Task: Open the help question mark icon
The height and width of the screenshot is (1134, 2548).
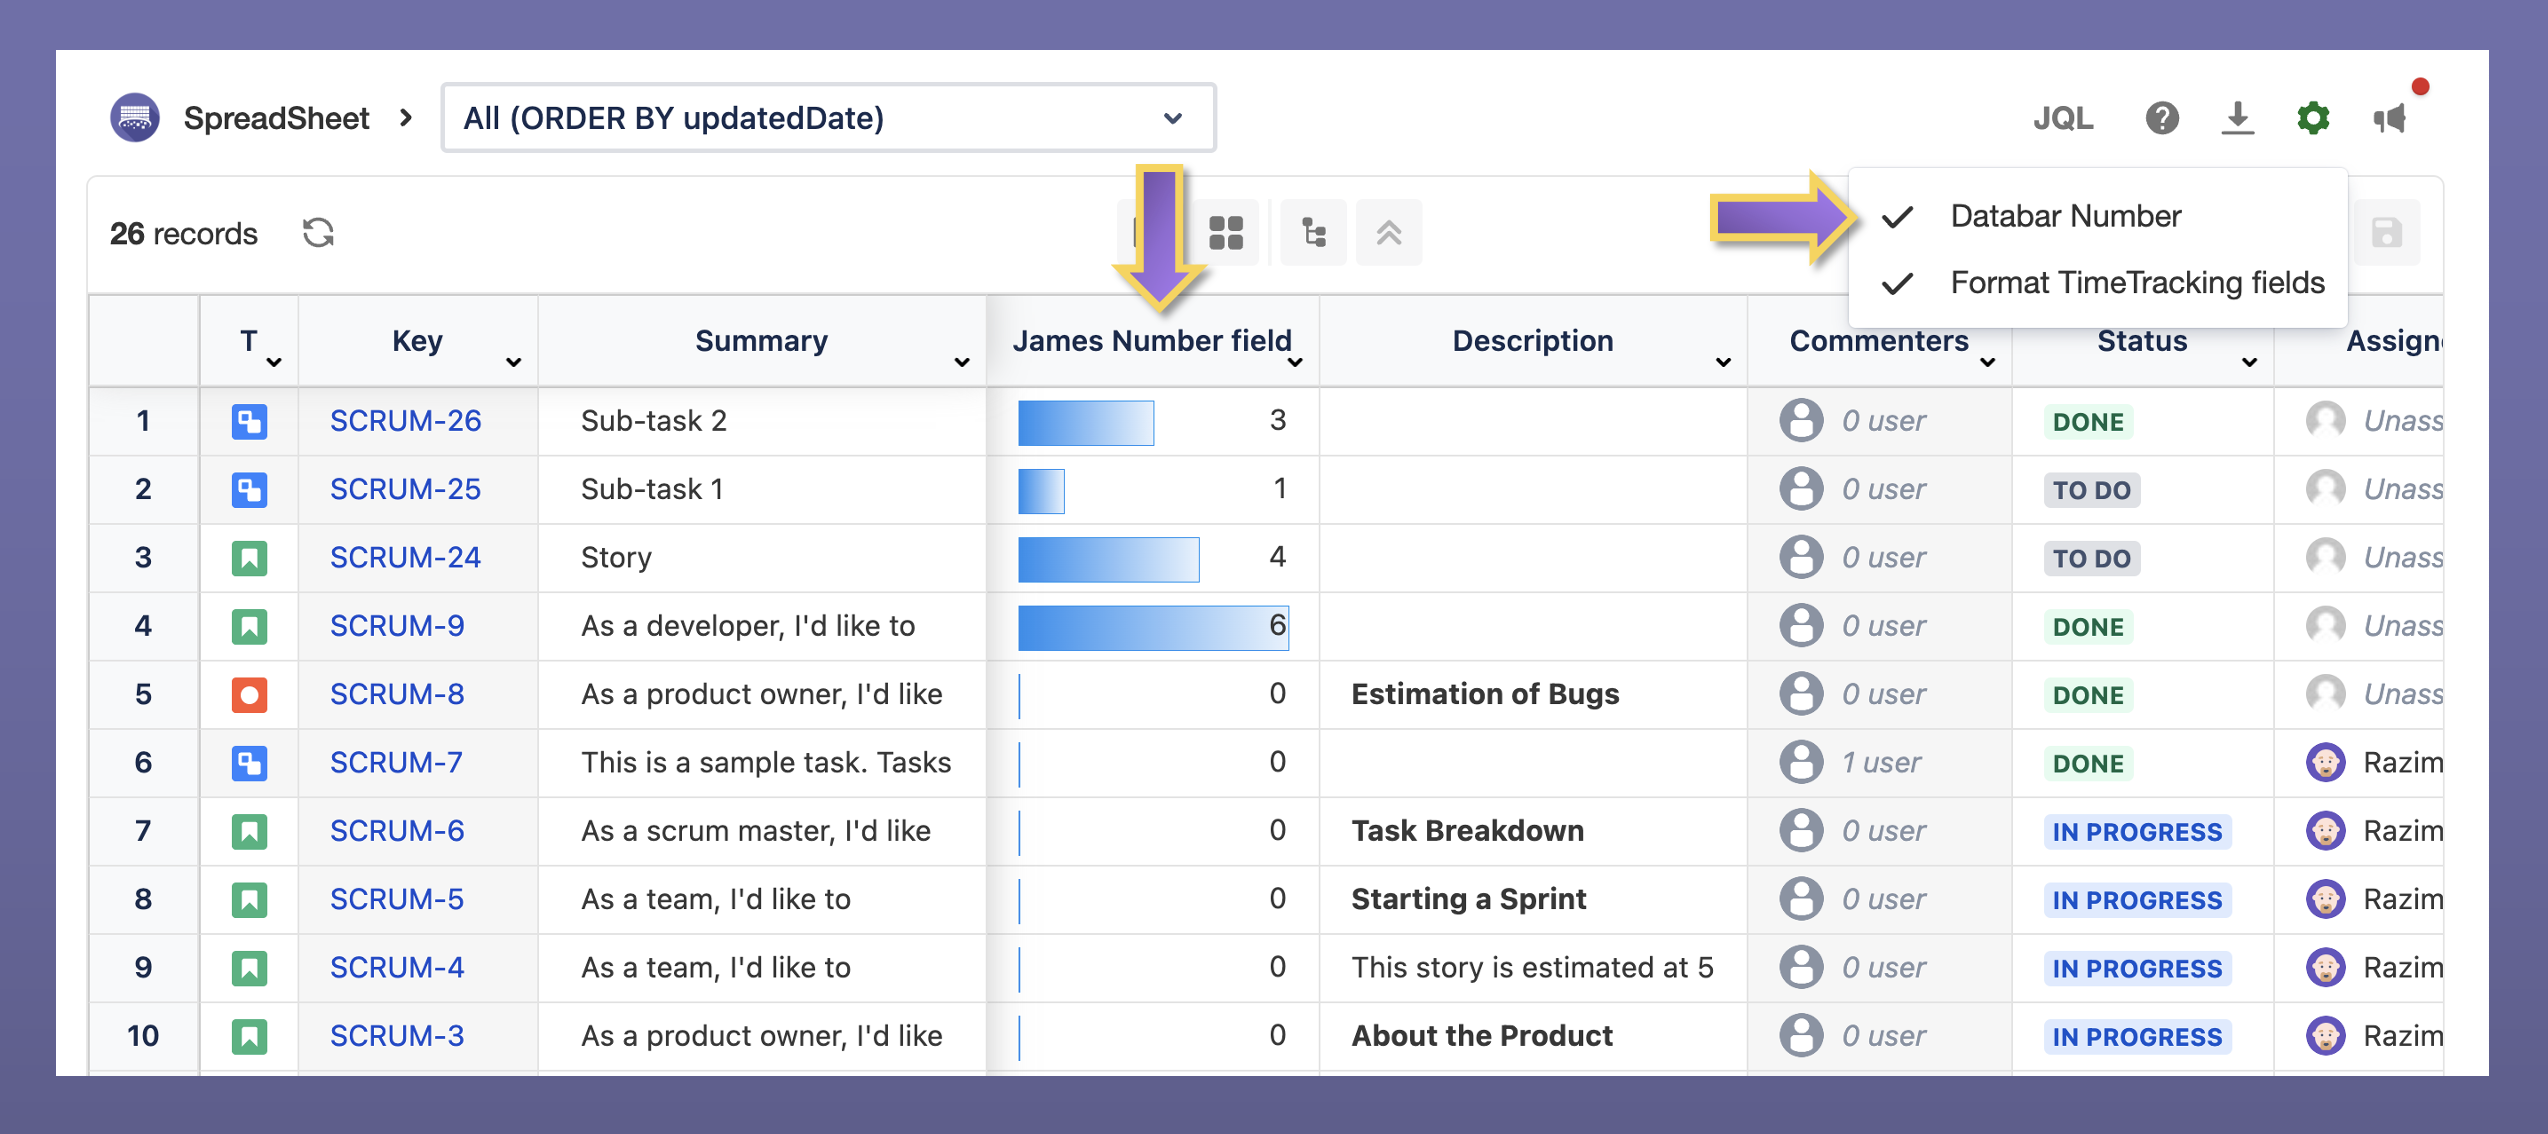Action: pyautogui.click(x=2162, y=118)
